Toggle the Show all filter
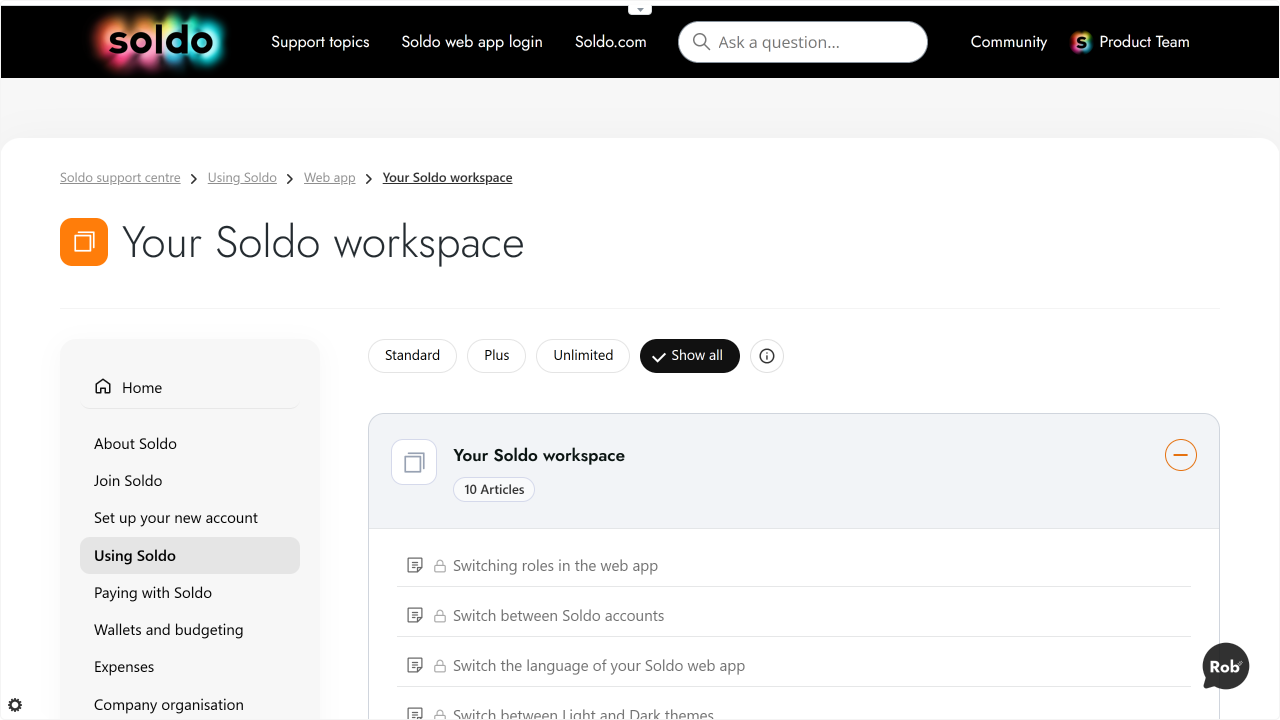Image resolution: width=1280 pixels, height=720 pixels. pos(690,356)
